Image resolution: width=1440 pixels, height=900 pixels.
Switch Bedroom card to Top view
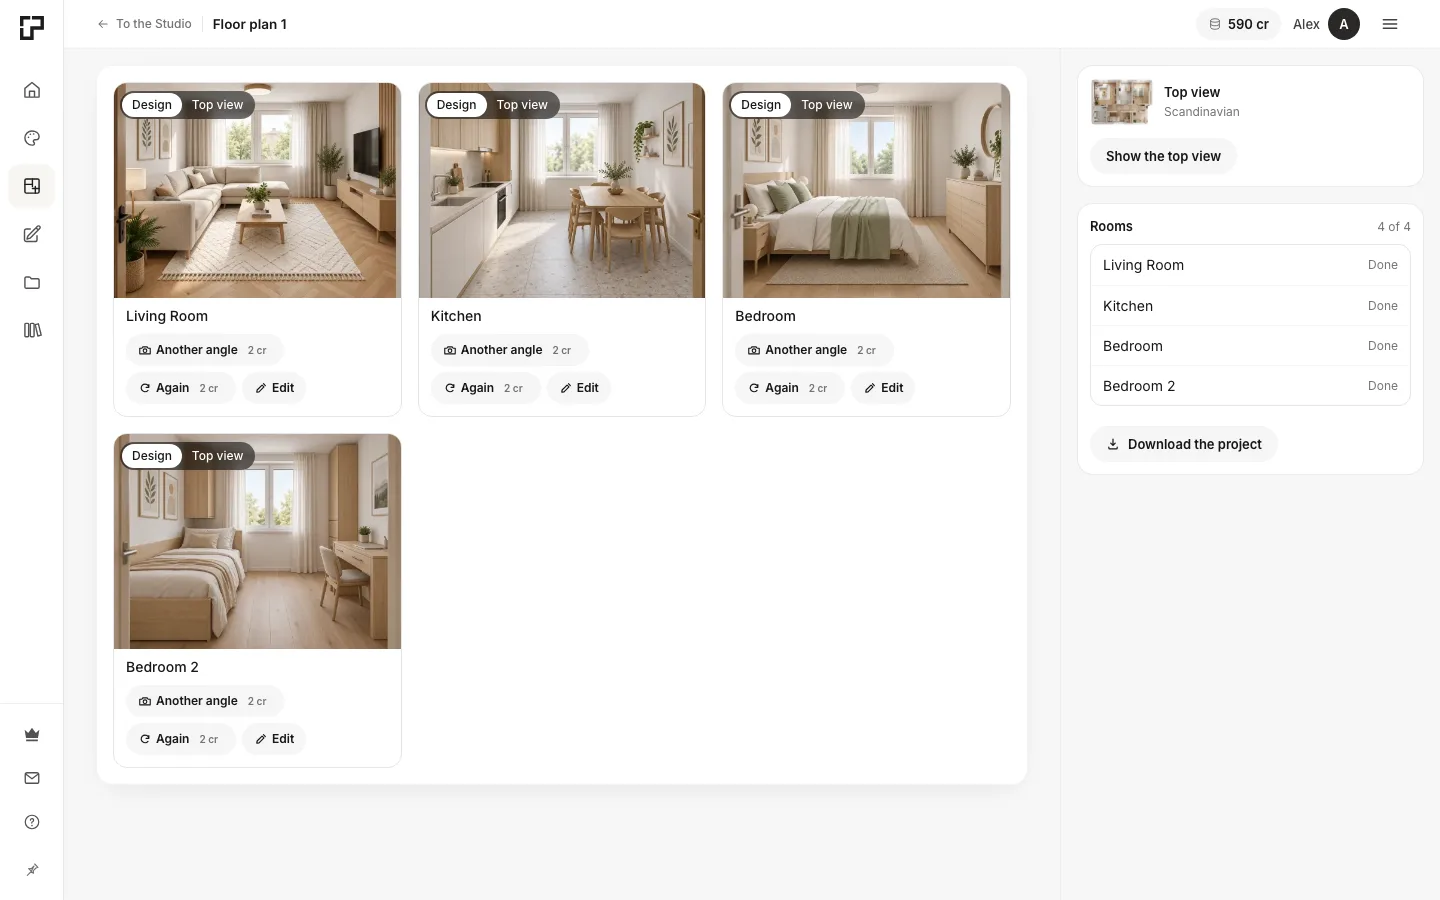(826, 105)
